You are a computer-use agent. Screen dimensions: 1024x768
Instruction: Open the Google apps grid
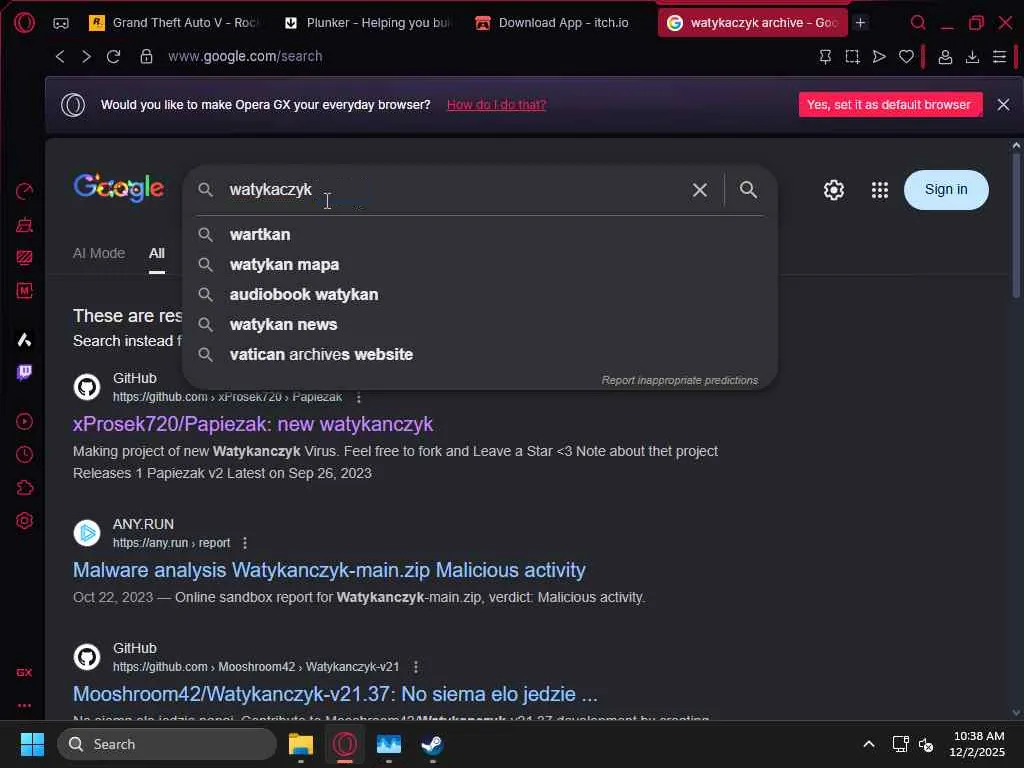coord(880,190)
